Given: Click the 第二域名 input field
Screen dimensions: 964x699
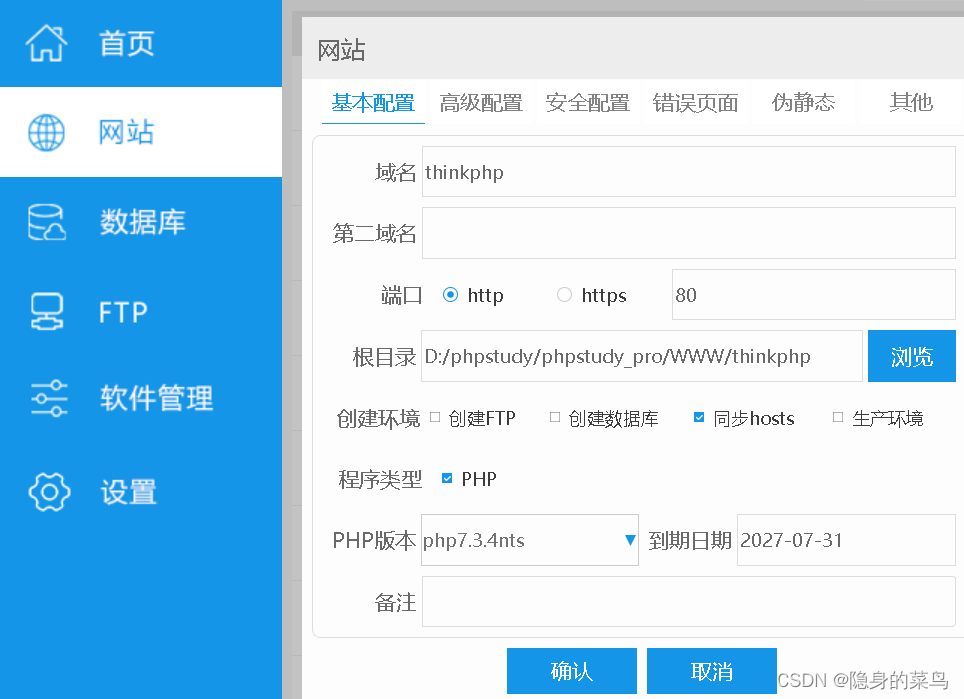Looking at the screenshot, I should tap(689, 233).
